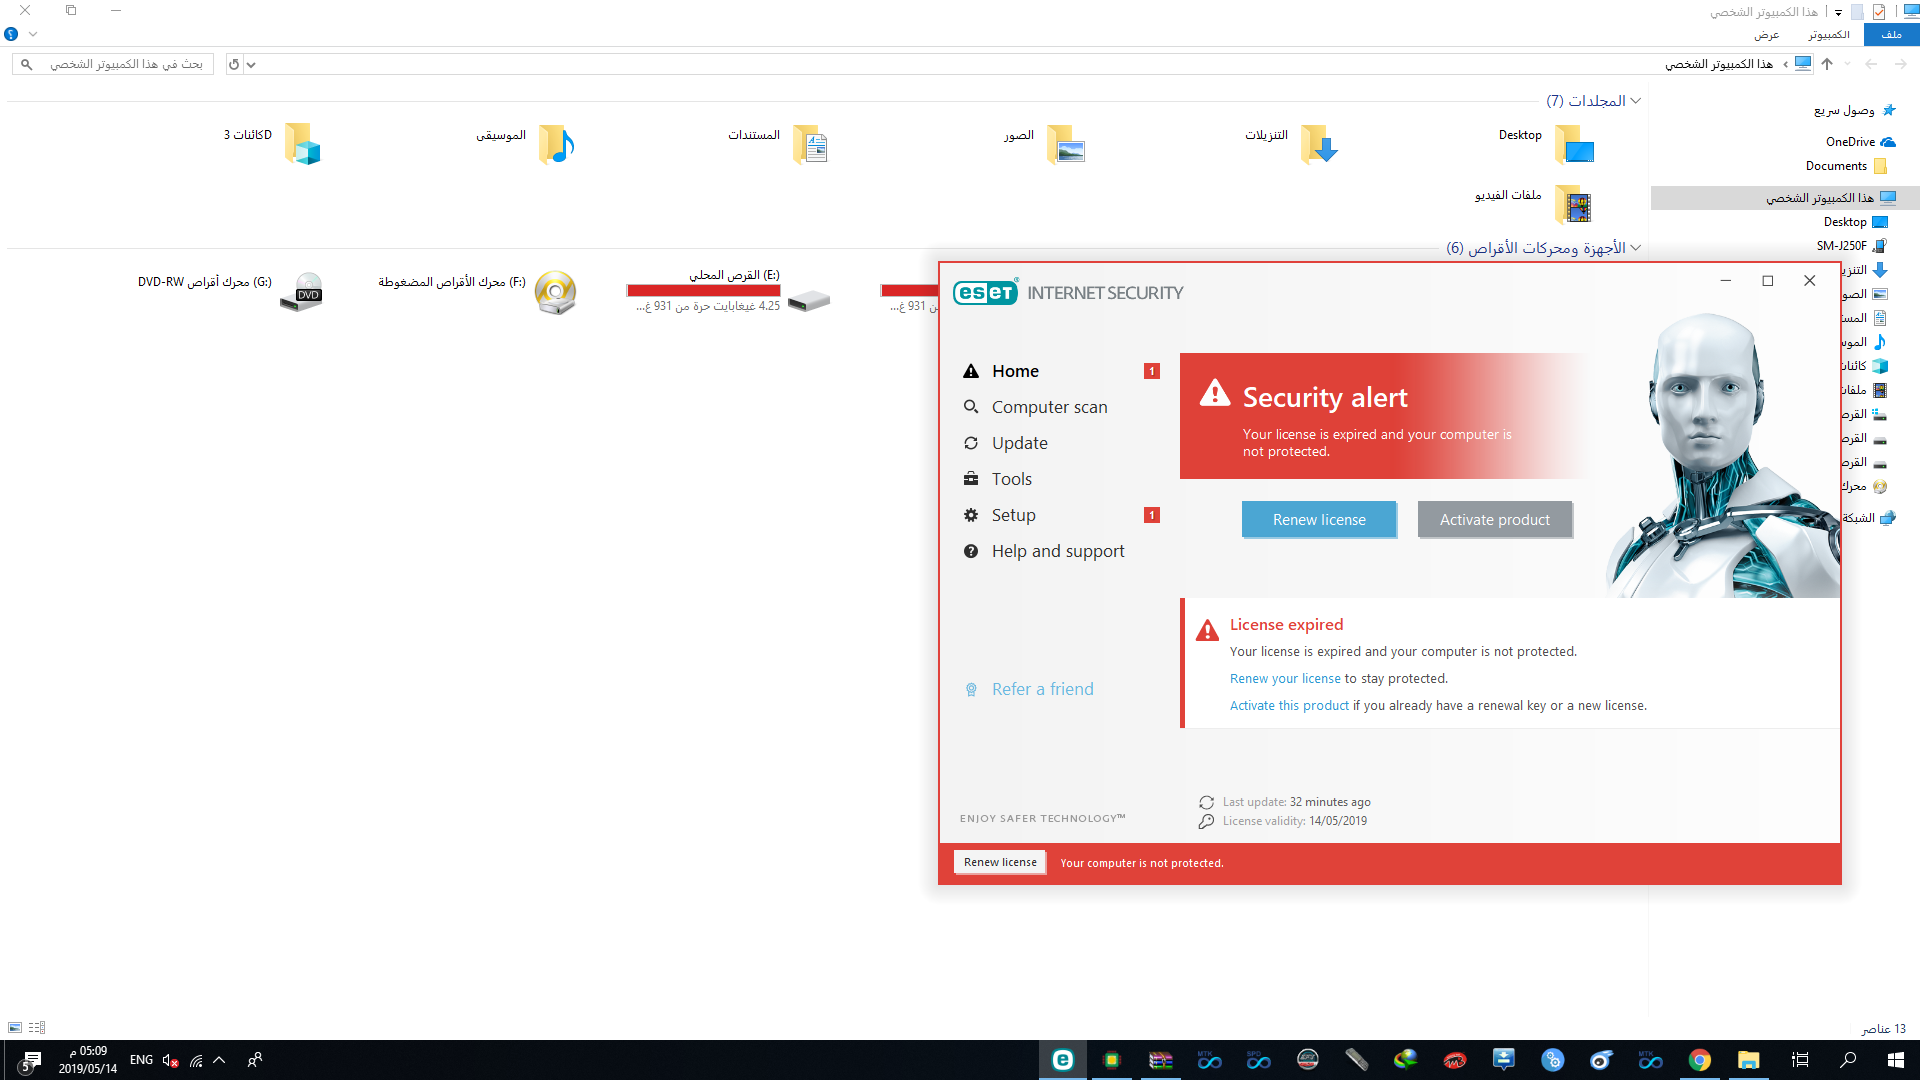The height and width of the screenshot is (1080, 1920).
Task: Follow the Renew your license link
Action: click(x=1285, y=678)
